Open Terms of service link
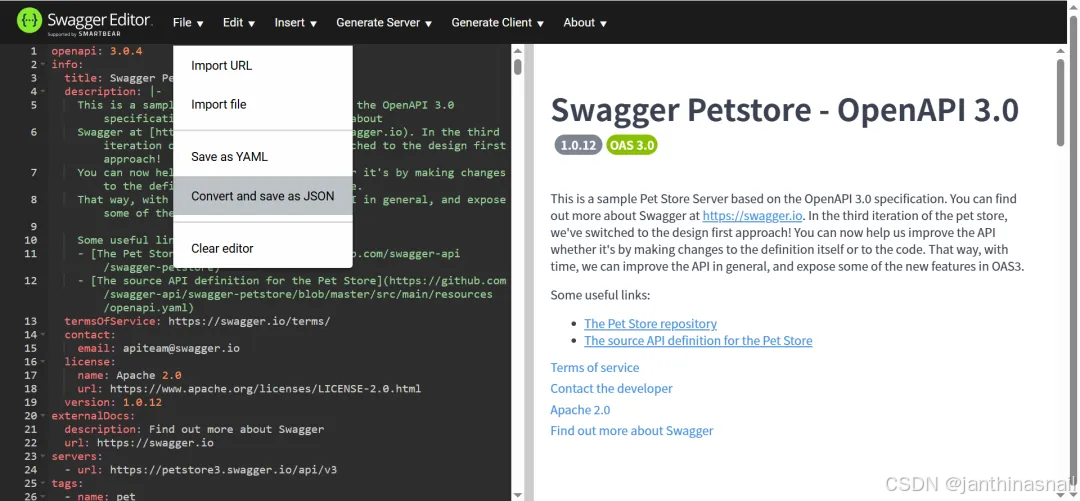This screenshot has width=1080, height=501. [594, 367]
